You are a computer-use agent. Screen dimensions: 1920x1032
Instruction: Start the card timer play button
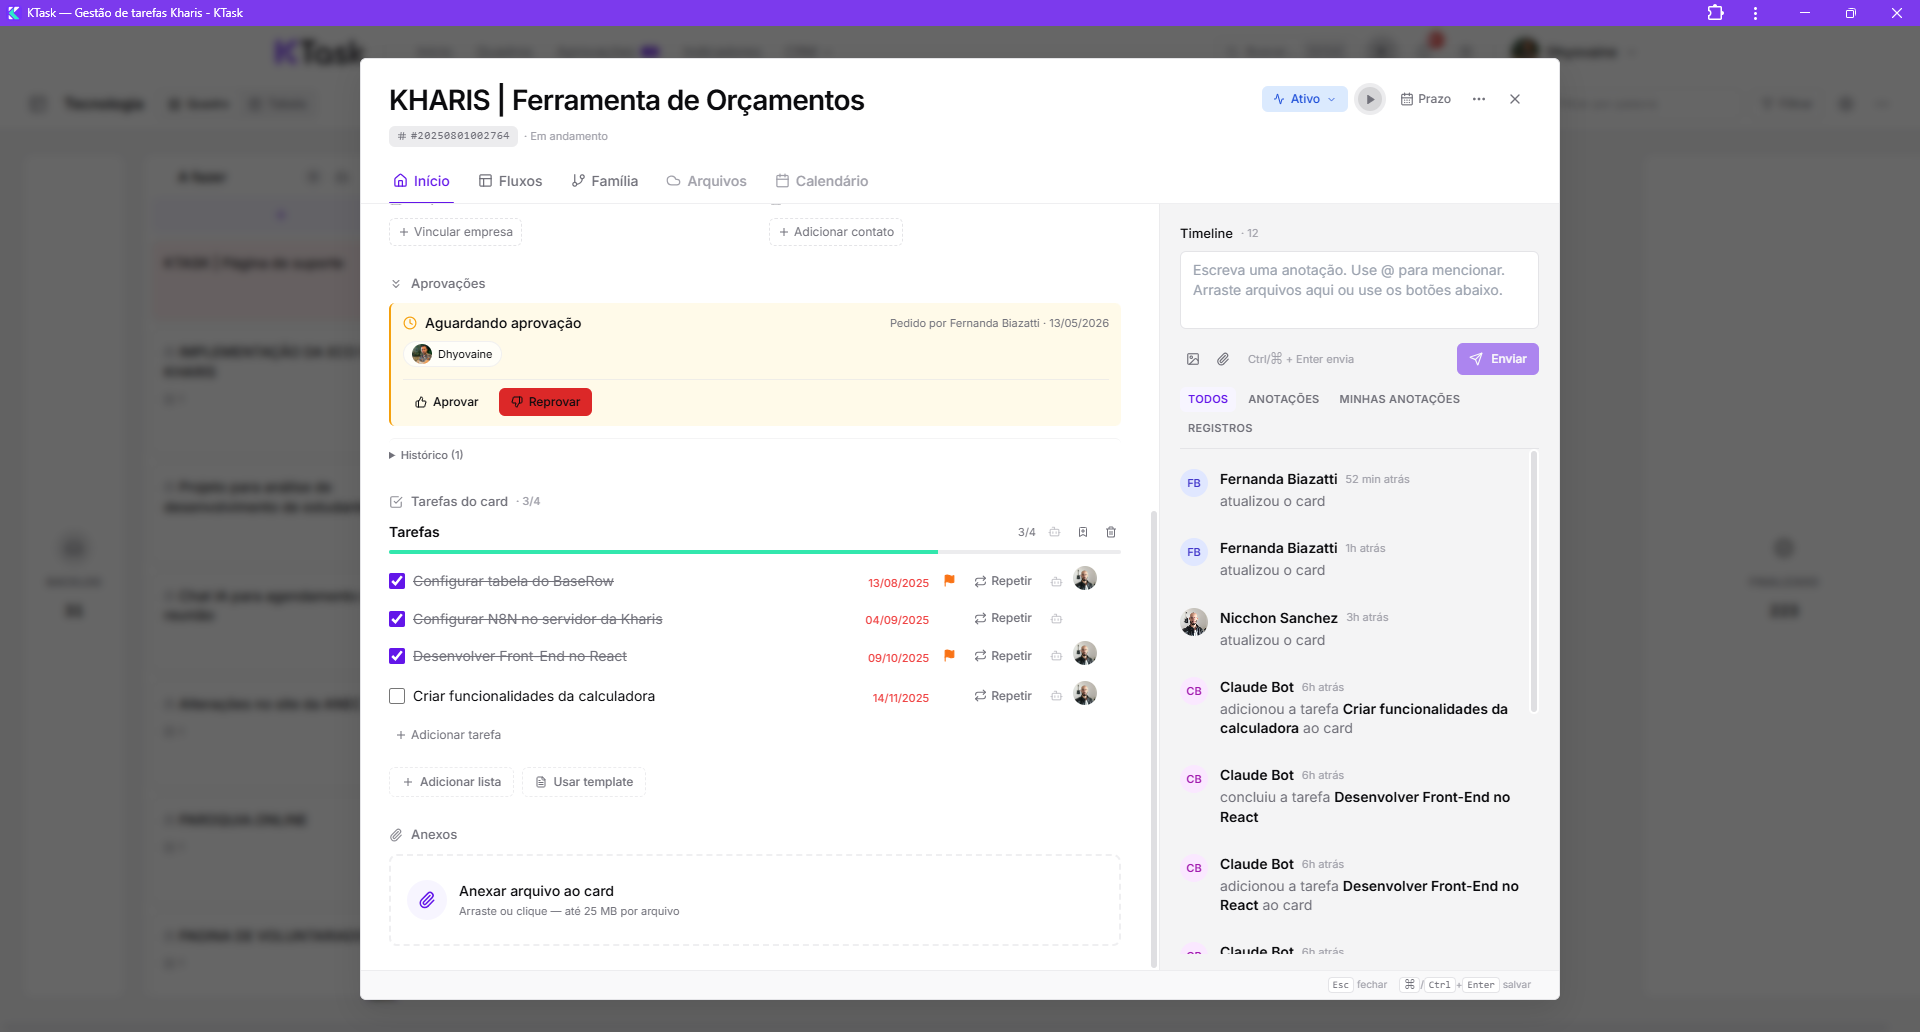[x=1370, y=99]
